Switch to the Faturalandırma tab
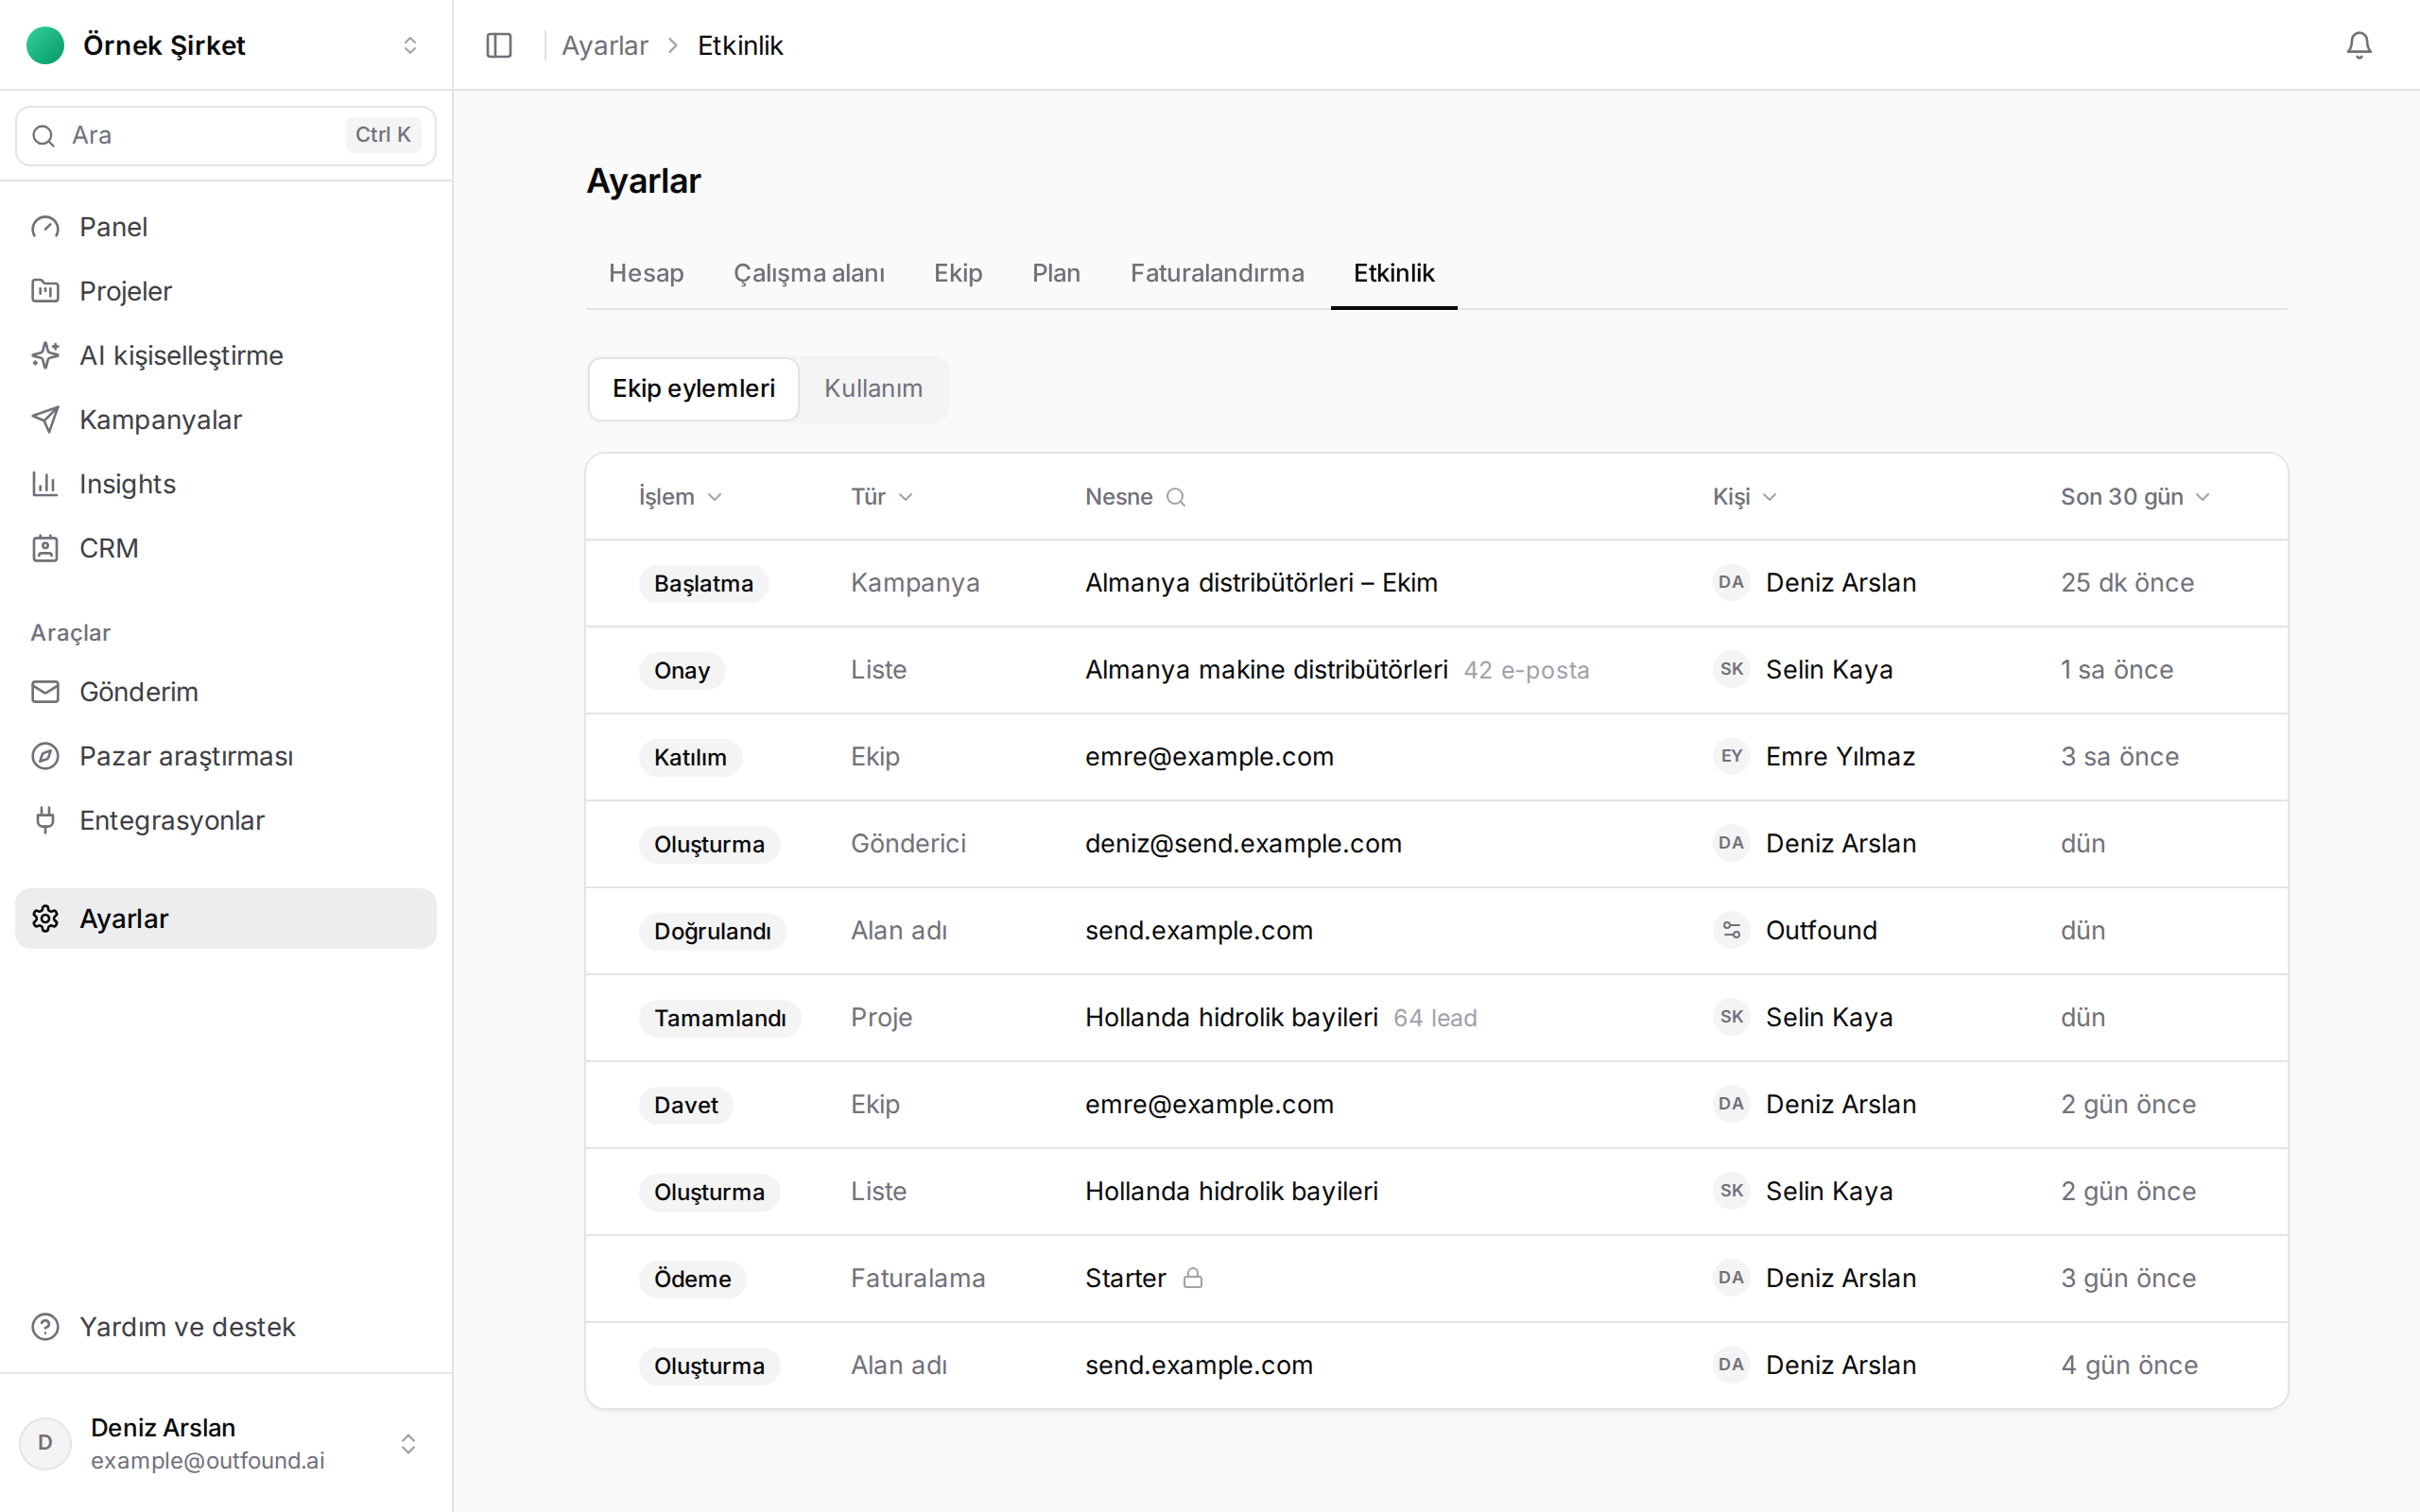 (1217, 273)
